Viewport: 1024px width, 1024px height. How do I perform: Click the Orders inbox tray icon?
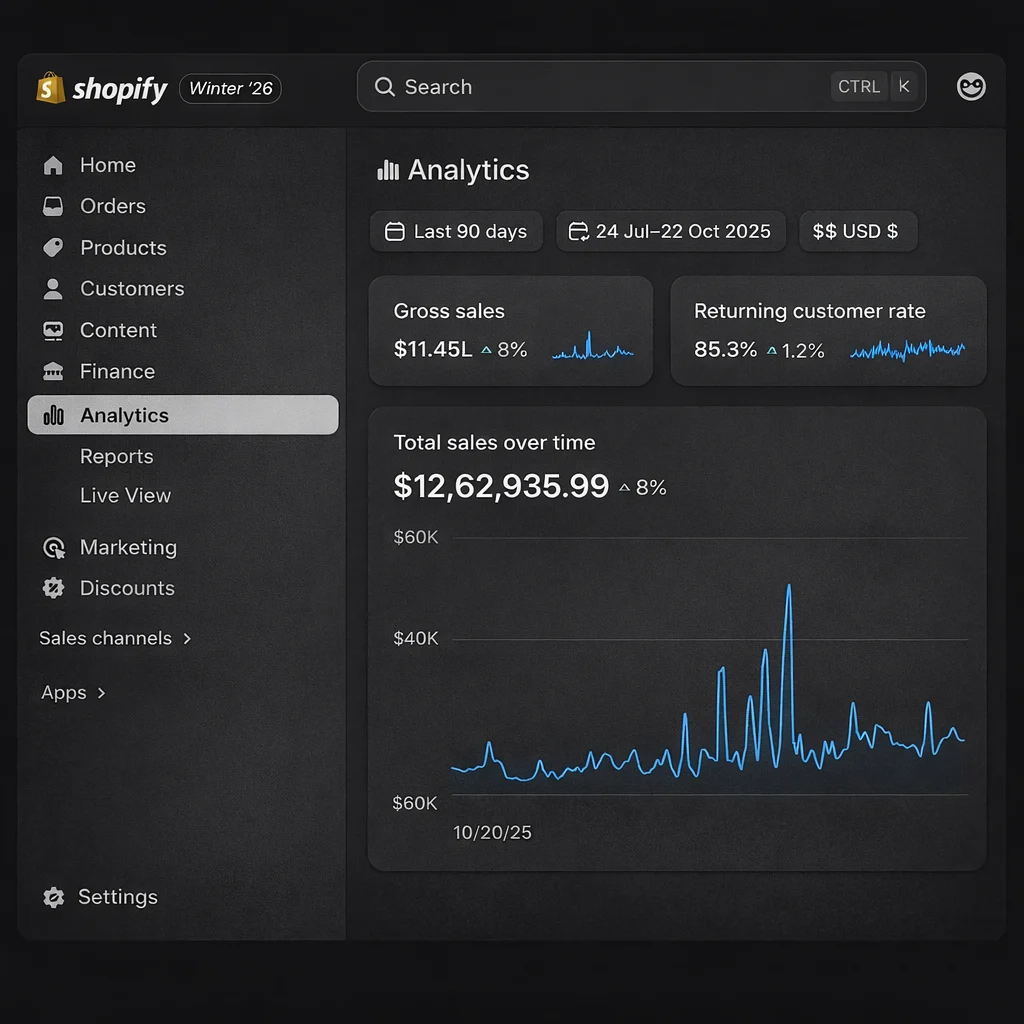point(53,207)
